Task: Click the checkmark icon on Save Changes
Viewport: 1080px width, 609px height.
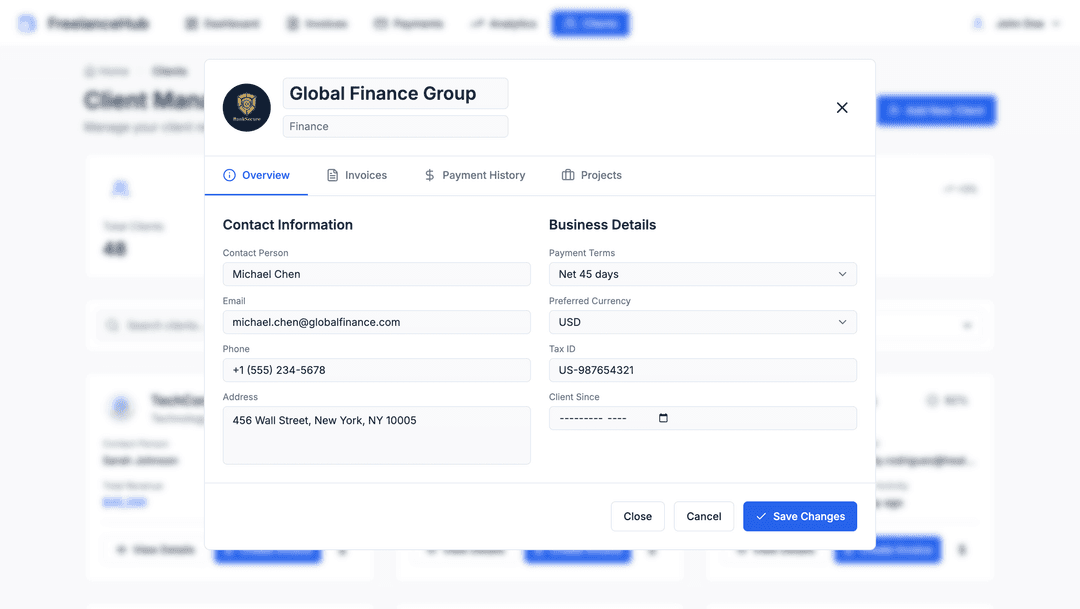Action: click(761, 516)
